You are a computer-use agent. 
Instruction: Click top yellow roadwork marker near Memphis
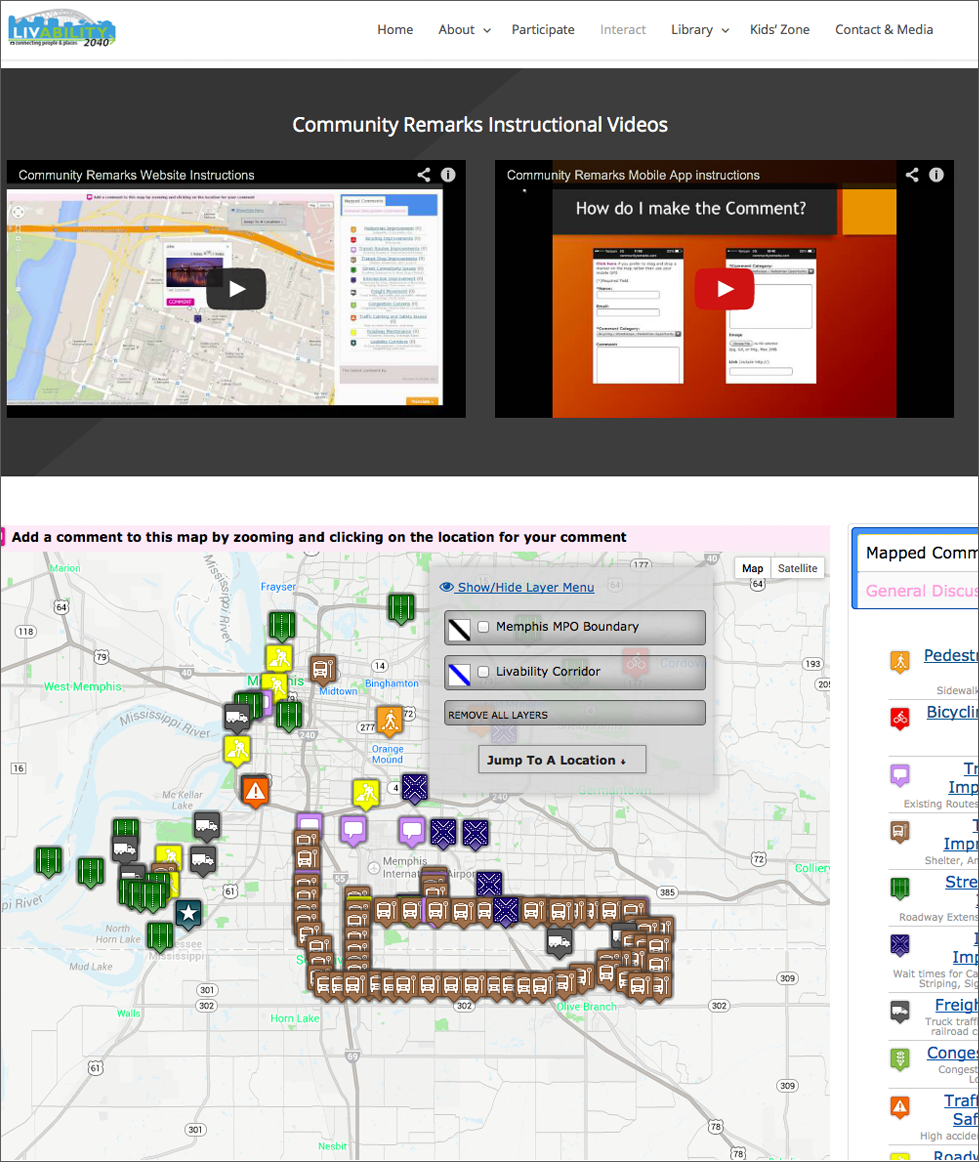click(x=279, y=658)
